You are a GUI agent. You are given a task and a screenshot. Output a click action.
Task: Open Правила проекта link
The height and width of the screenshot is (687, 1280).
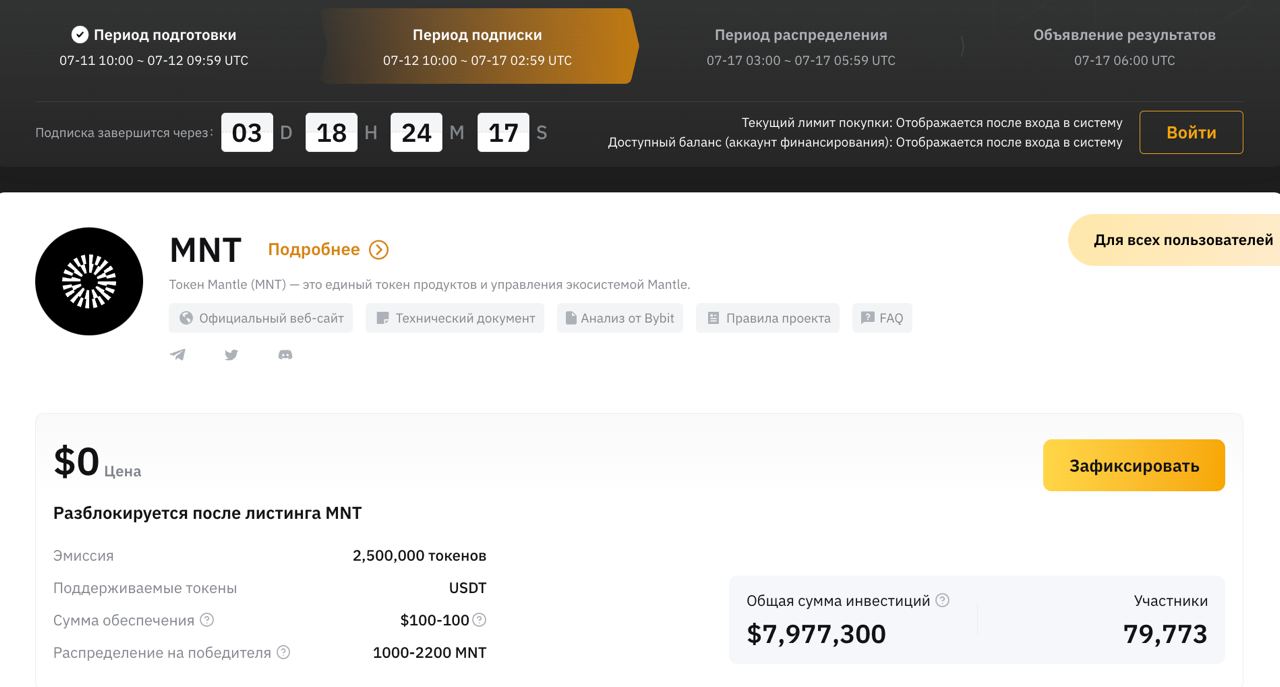[768, 318]
